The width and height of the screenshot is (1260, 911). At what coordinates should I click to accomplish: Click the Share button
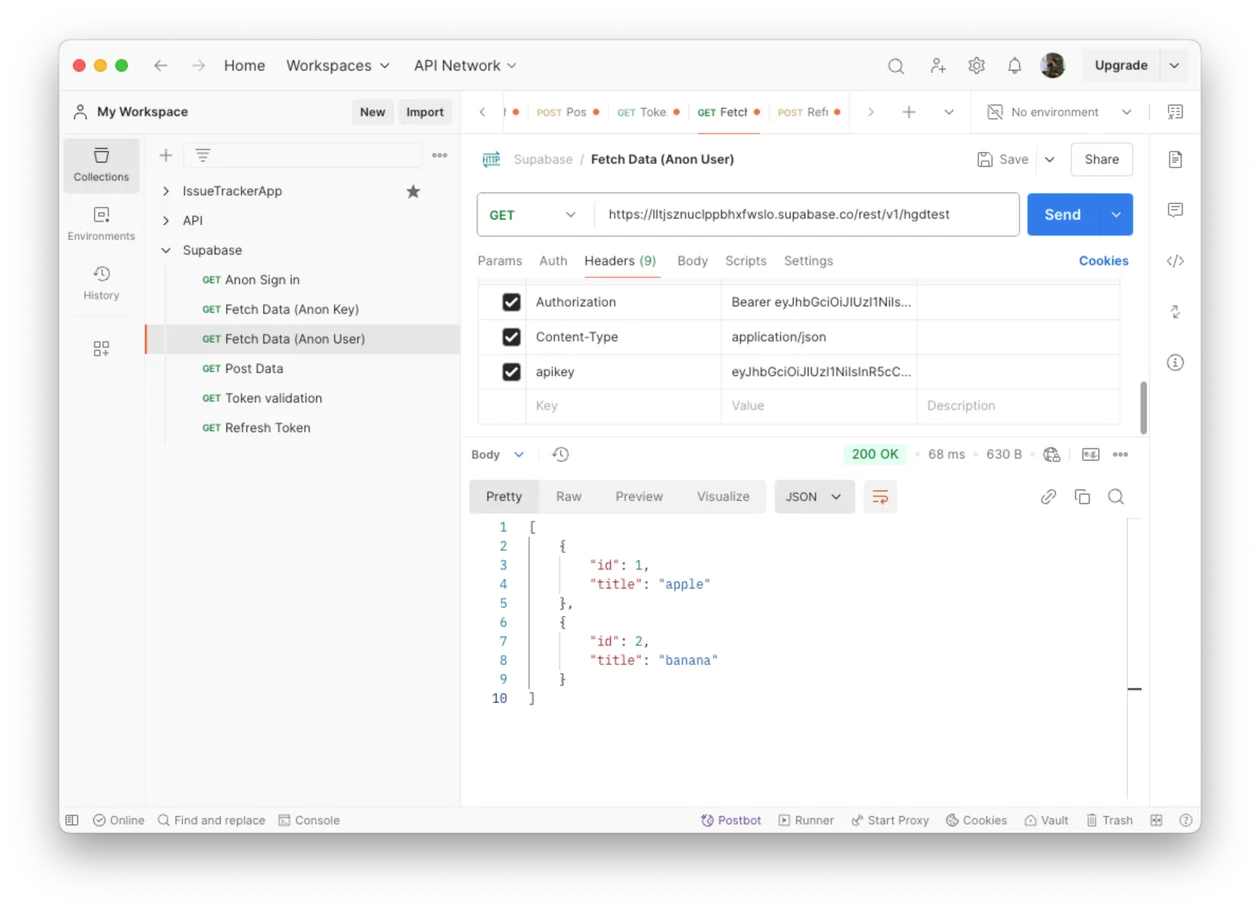1101,159
